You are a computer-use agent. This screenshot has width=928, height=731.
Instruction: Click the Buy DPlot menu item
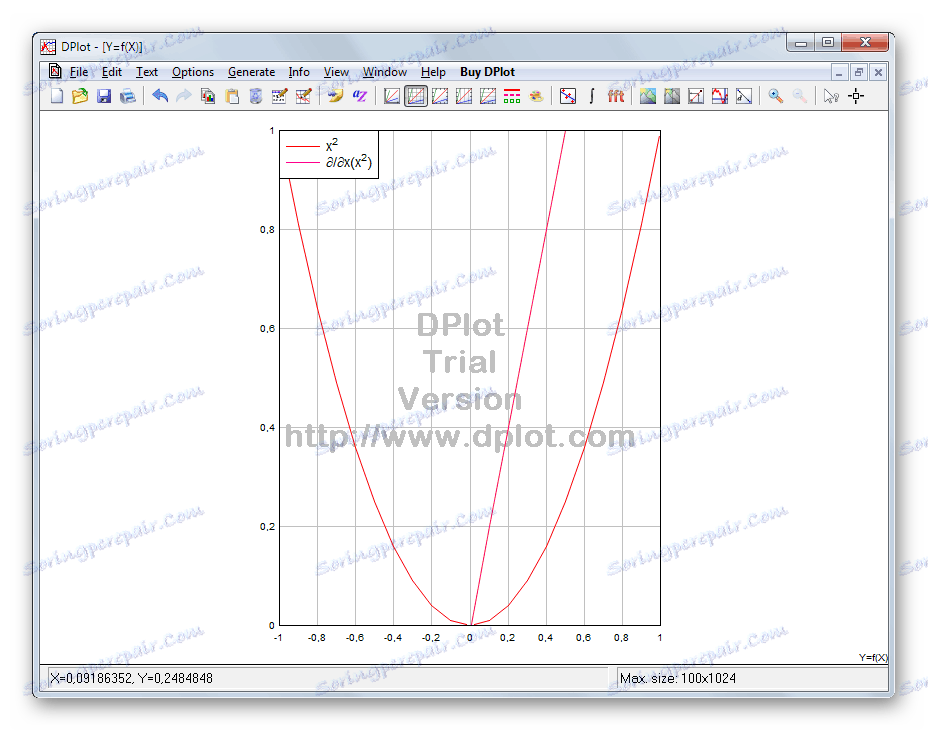click(x=488, y=72)
